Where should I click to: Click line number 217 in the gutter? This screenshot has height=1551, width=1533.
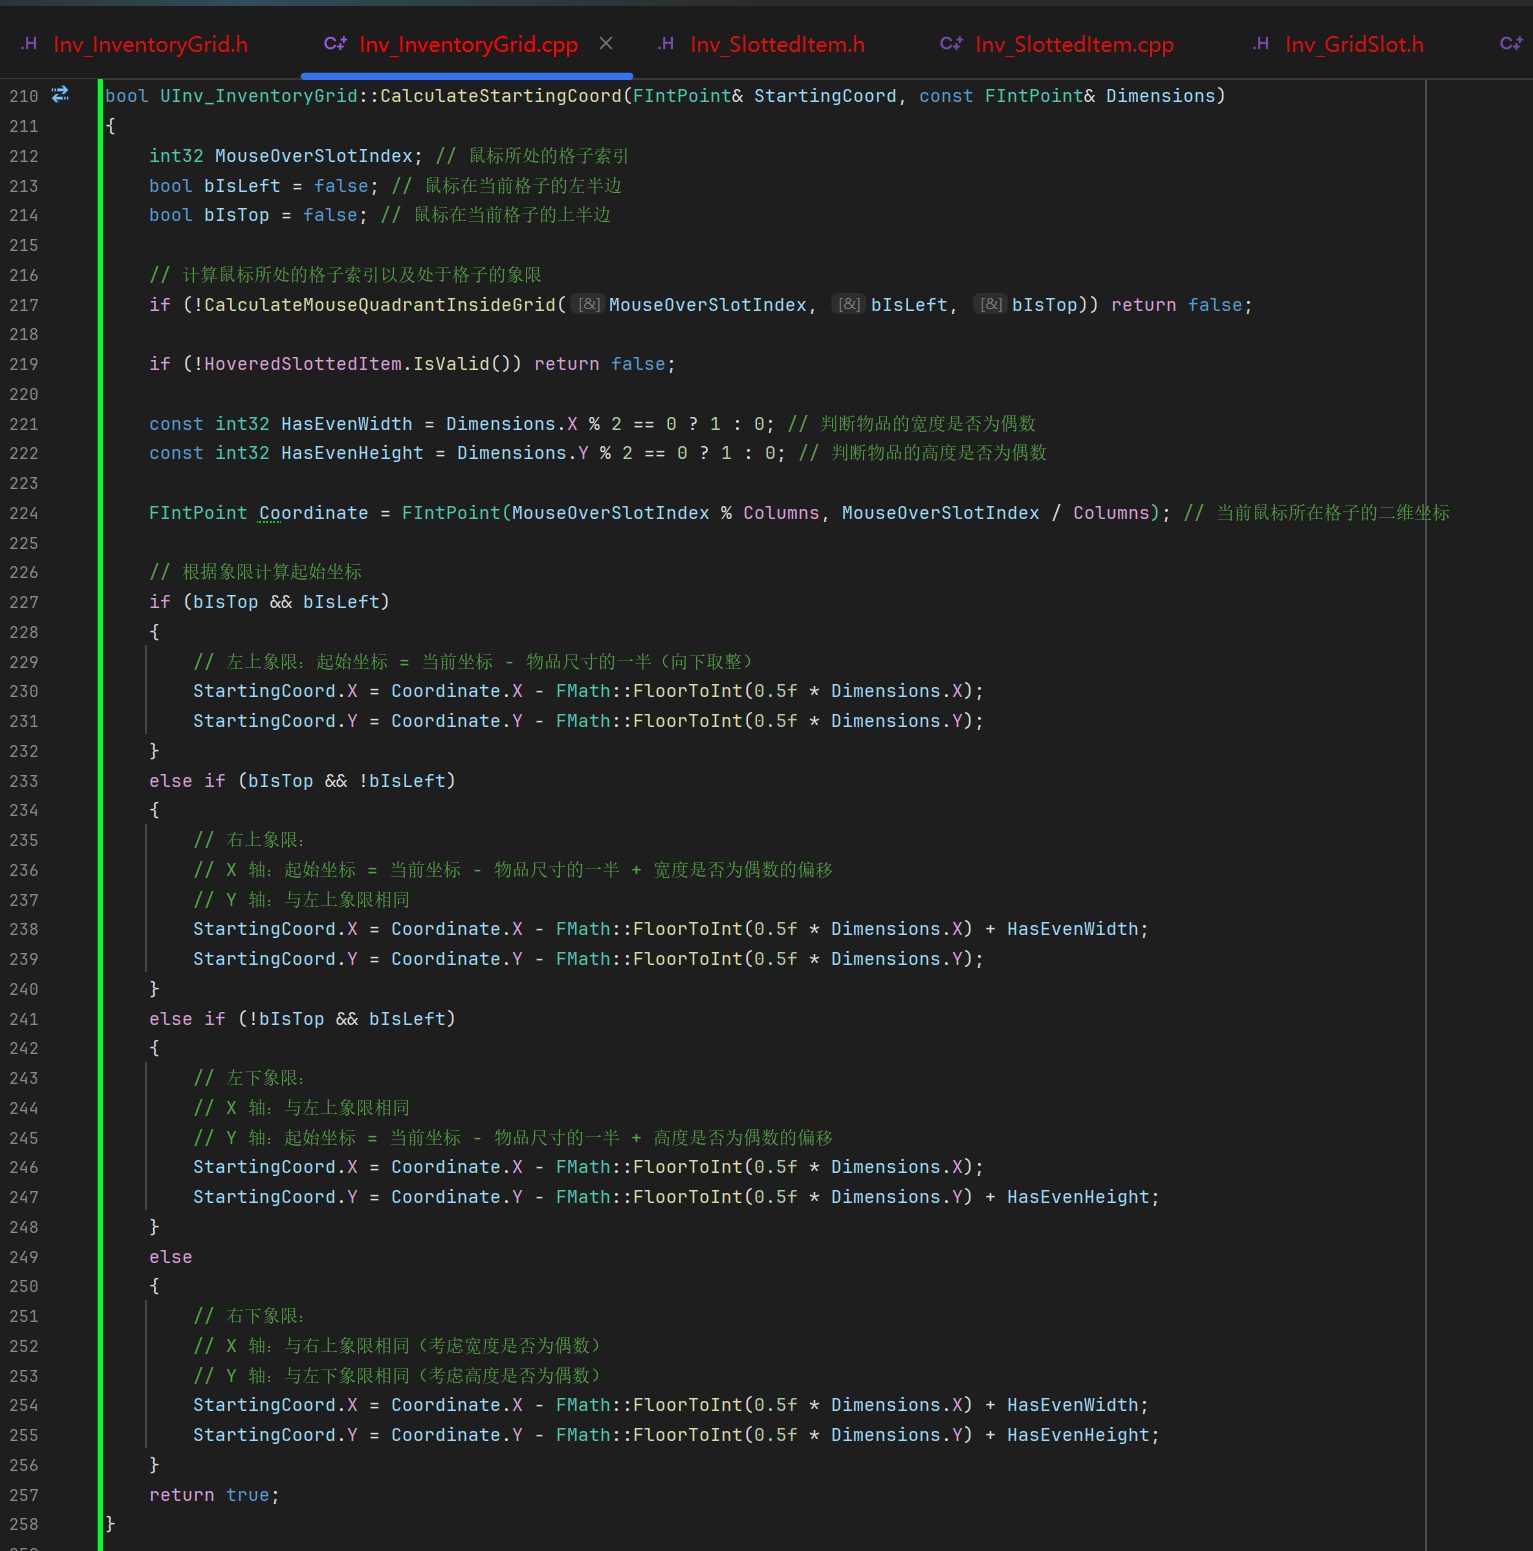pyautogui.click(x=24, y=305)
